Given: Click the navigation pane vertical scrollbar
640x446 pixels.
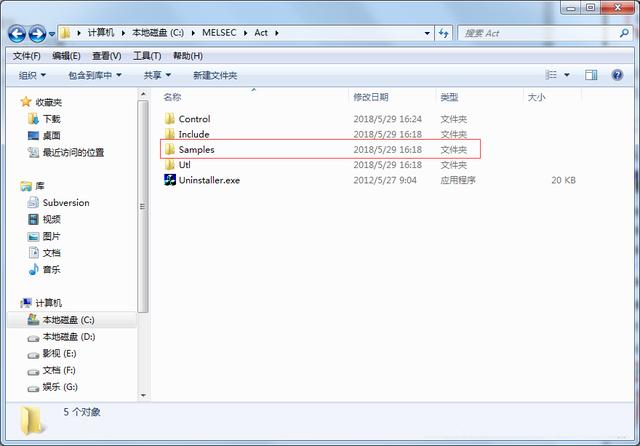Looking at the screenshot, I should click(144, 200).
